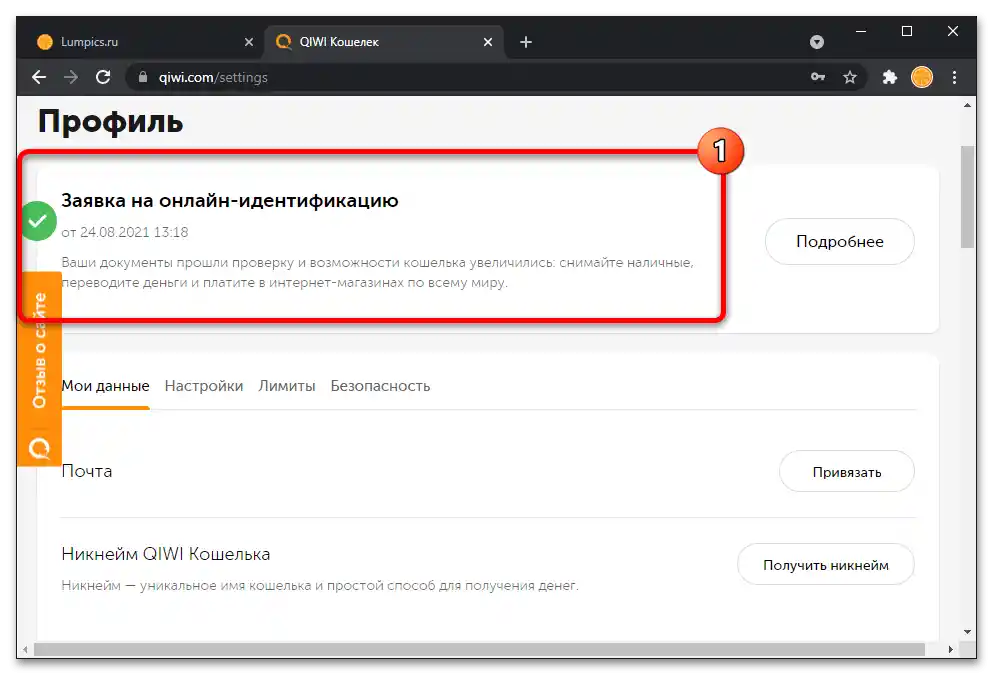Reload the qiwi.com page
This screenshot has width=993, height=675.
[x=103, y=77]
